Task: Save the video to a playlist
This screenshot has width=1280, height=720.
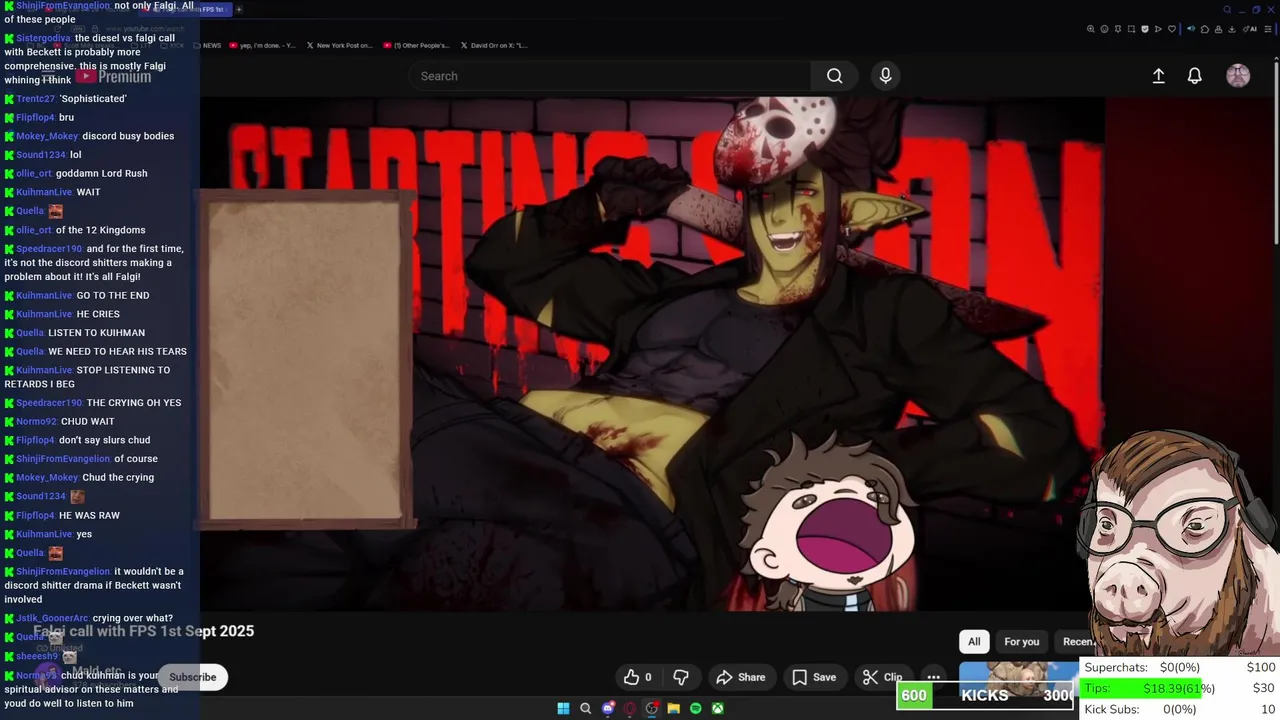Action: tap(814, 677)
